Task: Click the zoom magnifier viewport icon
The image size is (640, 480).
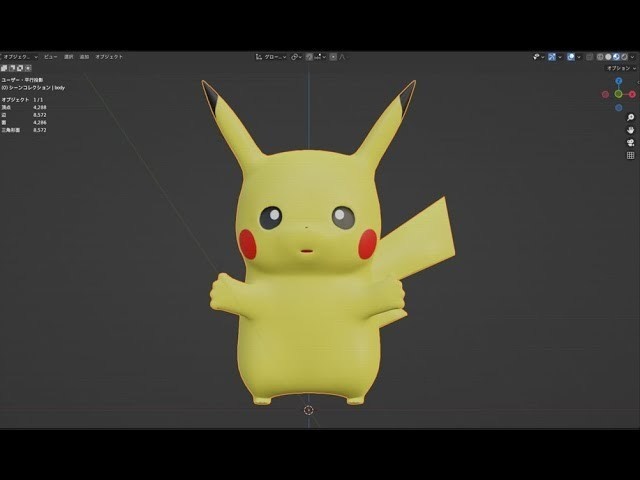Action: [631, 118]
